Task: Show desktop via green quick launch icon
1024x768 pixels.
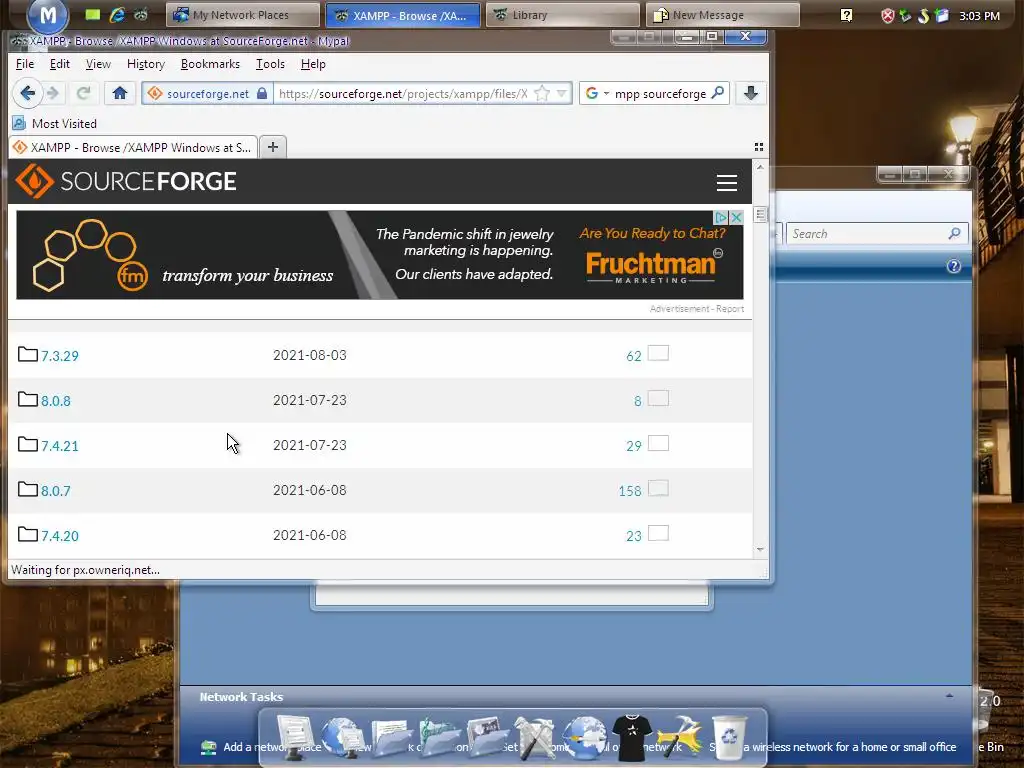Action: [x=93, y=14]
